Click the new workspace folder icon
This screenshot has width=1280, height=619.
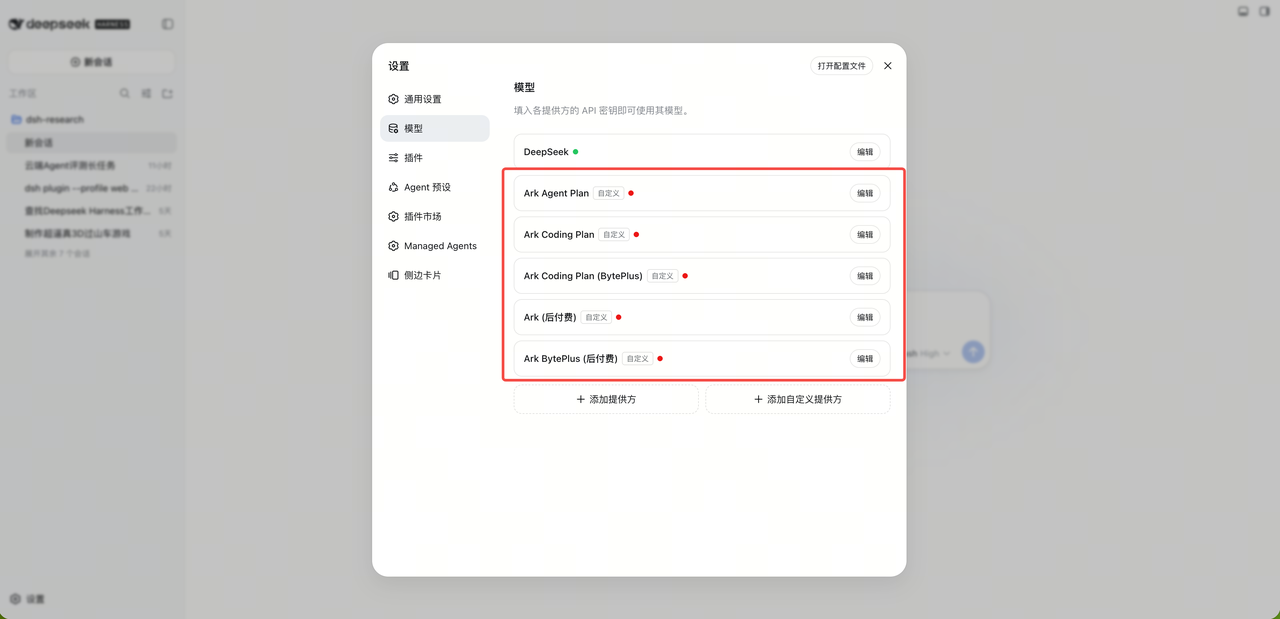(x=167, y=94)
